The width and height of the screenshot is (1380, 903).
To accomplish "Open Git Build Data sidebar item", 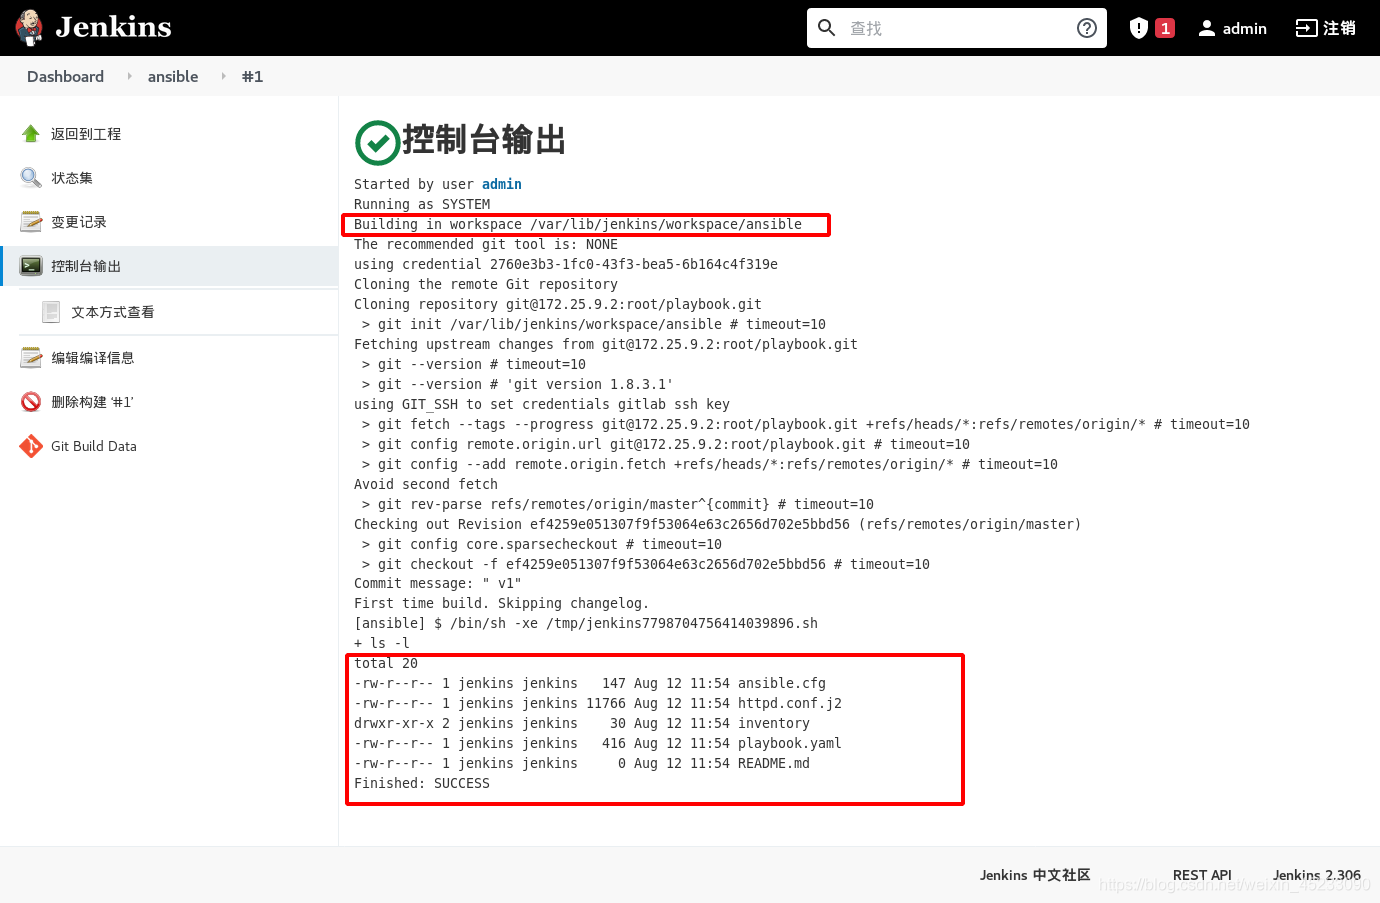I will click(94, 446).
